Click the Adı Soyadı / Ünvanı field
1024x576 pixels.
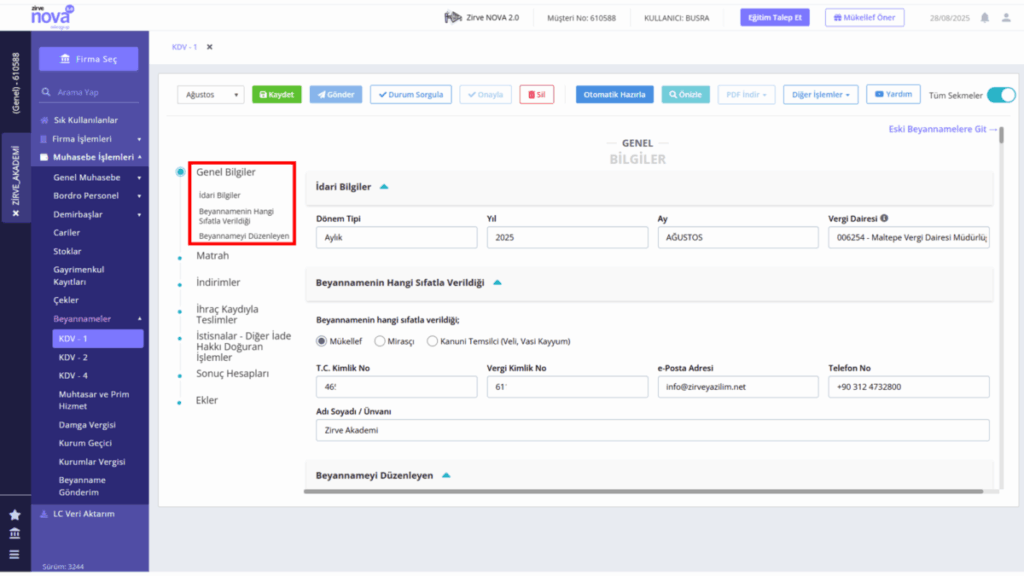click(652, 430)
